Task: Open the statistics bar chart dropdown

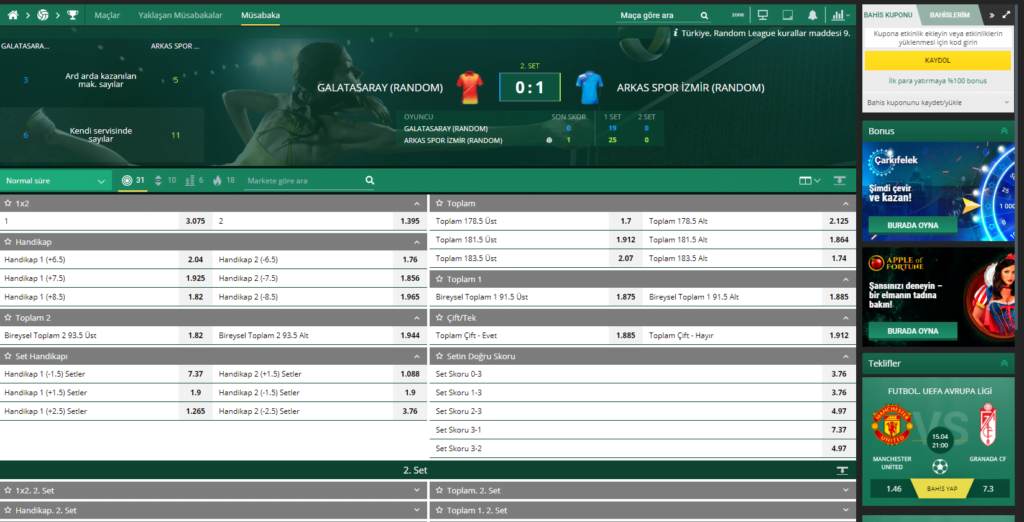Action: [x=840, y=14]
